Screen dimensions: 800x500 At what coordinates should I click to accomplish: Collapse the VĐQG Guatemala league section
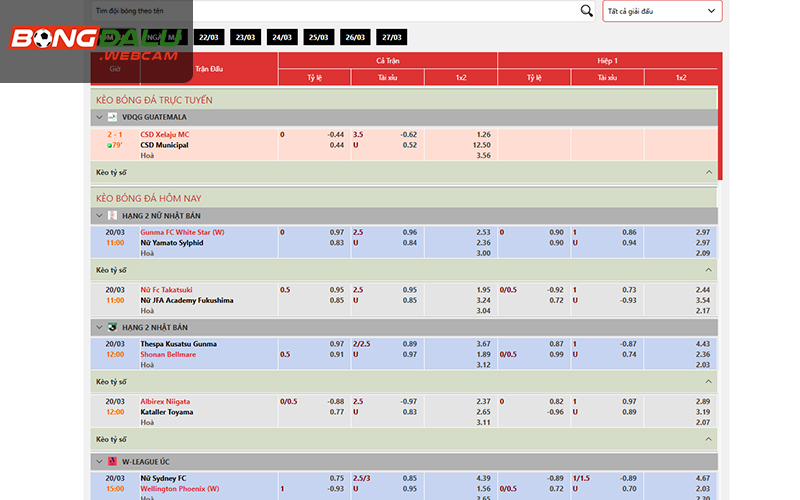pos(99,117)
